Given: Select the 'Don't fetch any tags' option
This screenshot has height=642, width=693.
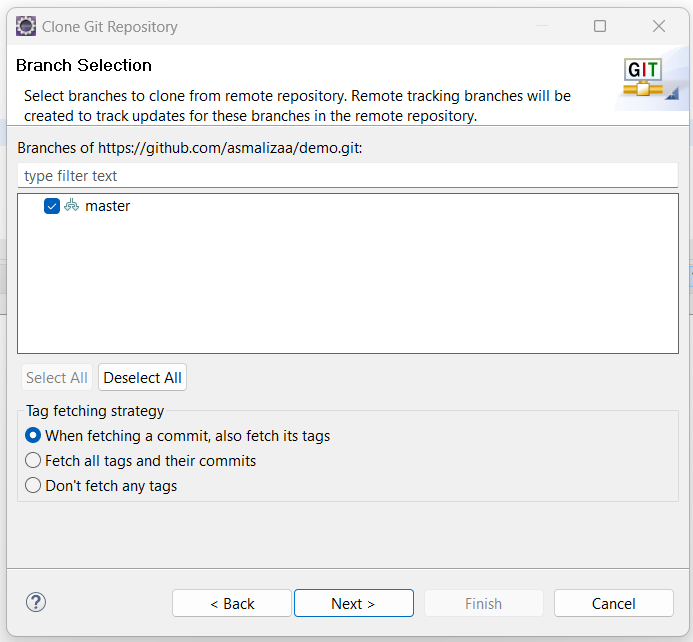Looking at the screenshot, I should point(33,486).
